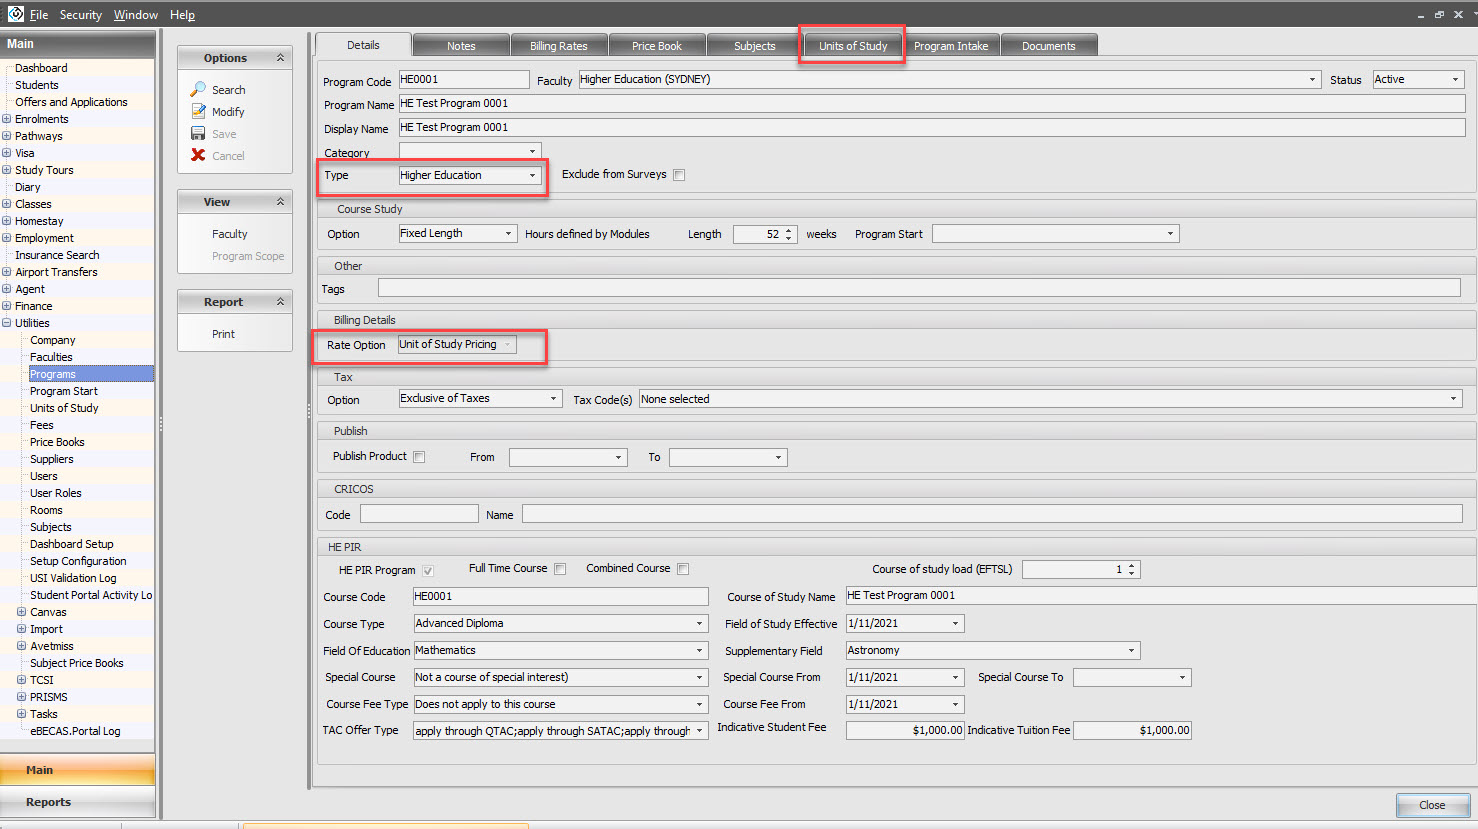This screenshot has width=1478, height=829.
Task: Expand the Finance tree node
Action: [7, 306]
